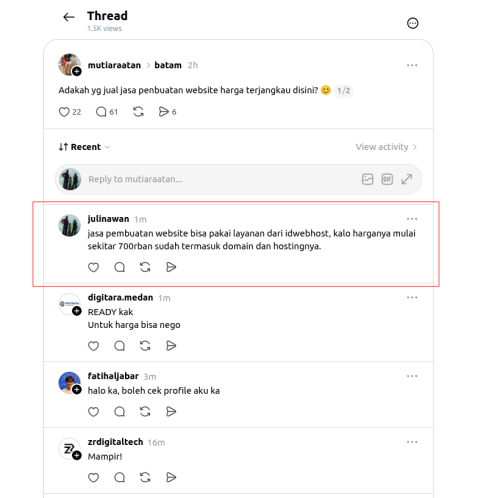Repost mutiaraatan's website question
This screenshot has width=500, height=498.
pos(138,112)
